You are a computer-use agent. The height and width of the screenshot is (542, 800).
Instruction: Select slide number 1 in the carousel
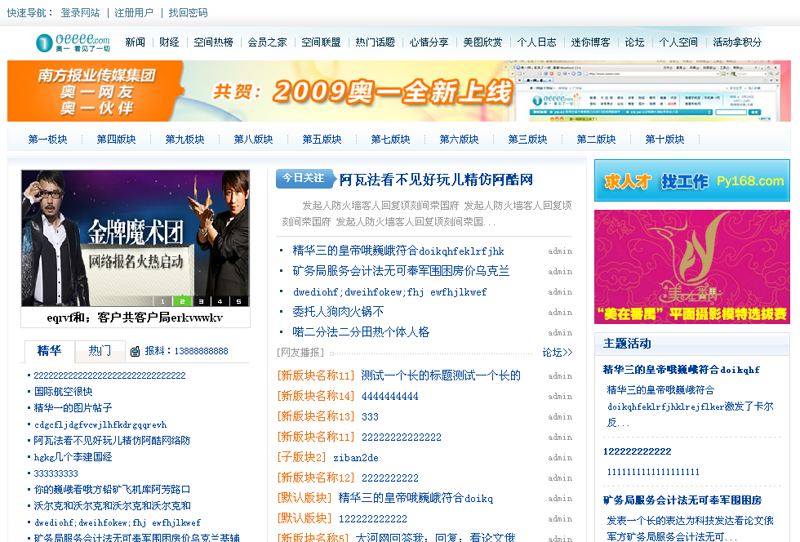pos(163,302)
